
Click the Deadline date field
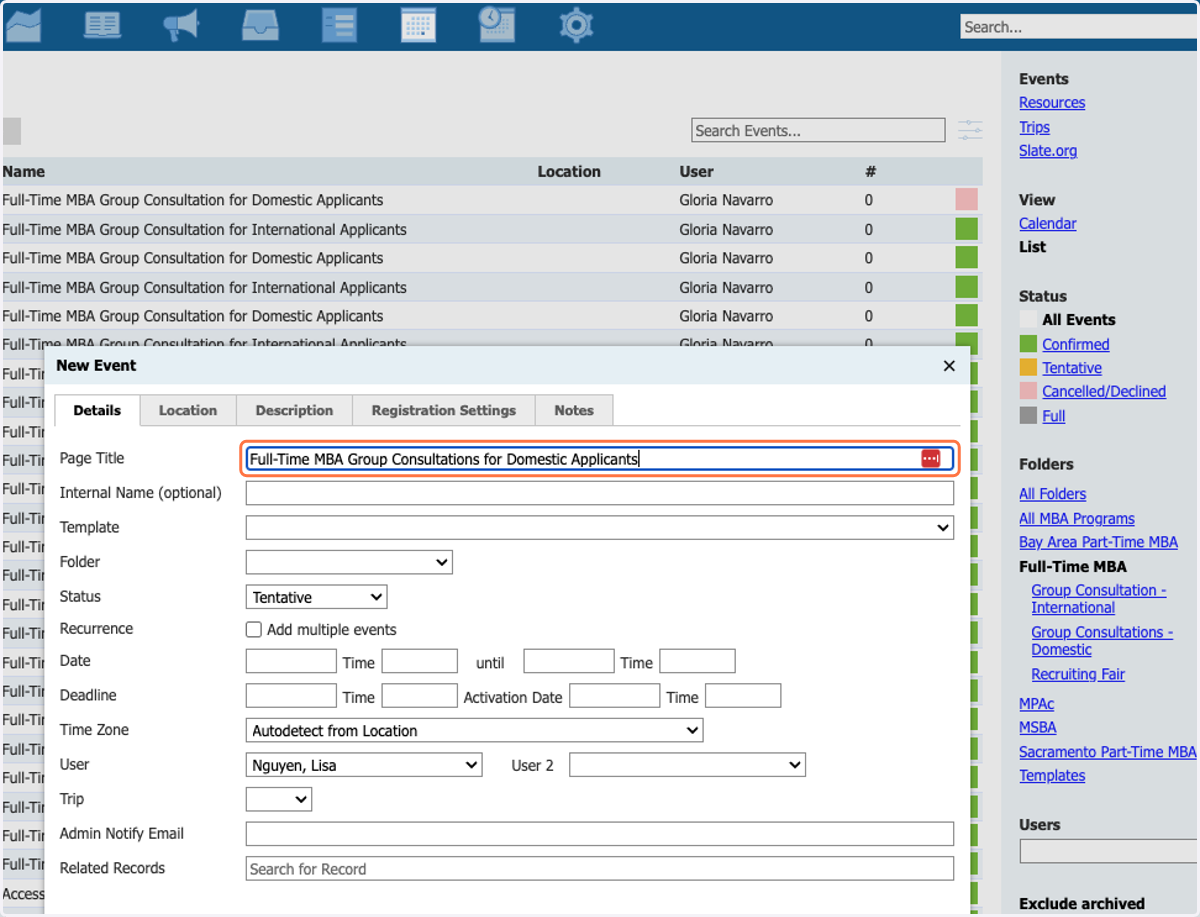point(291,696)
